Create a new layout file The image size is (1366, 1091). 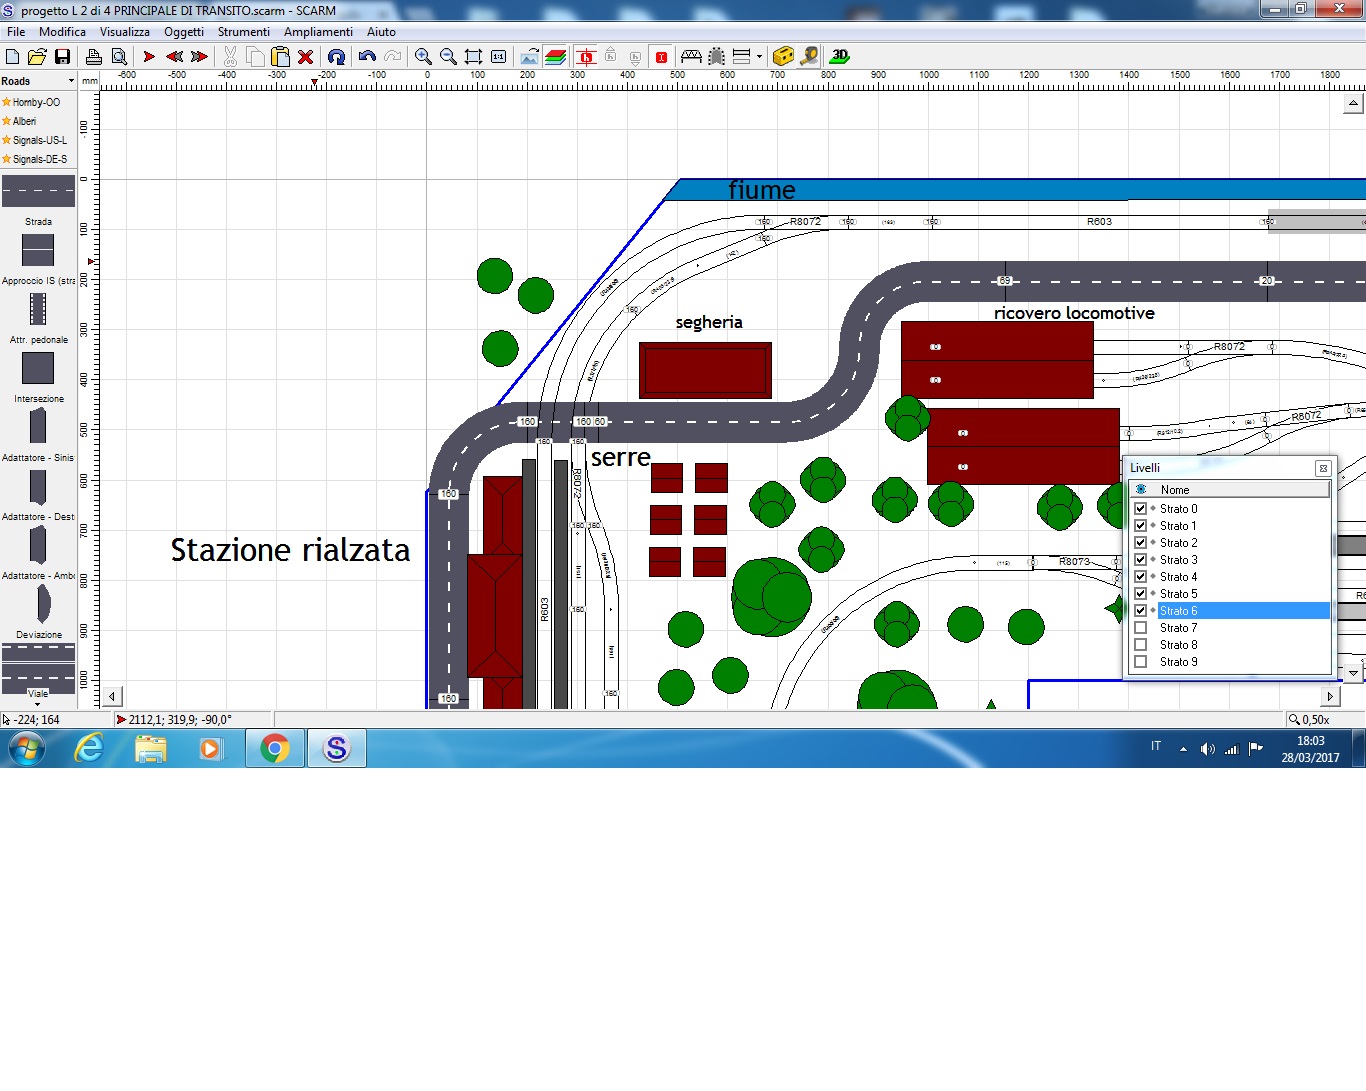coord(13,57)
